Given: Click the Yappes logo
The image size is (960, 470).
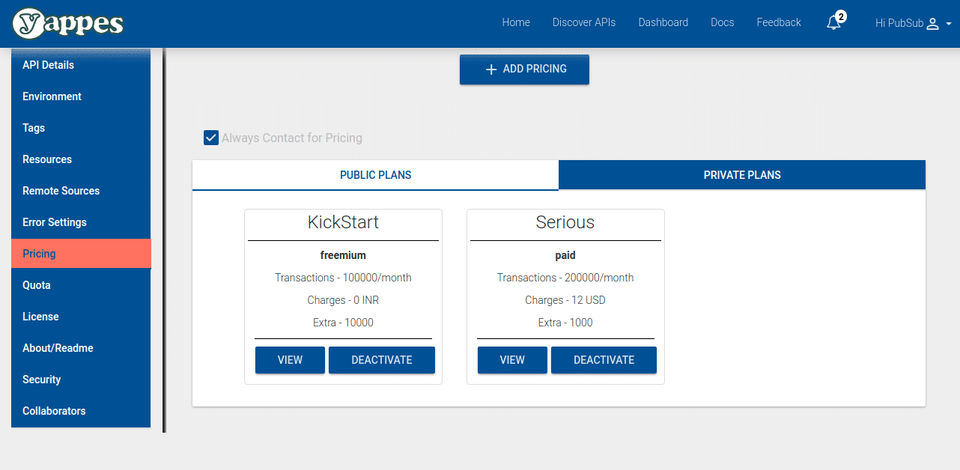Looking at the screenshot, I should [x=70, y=23].
